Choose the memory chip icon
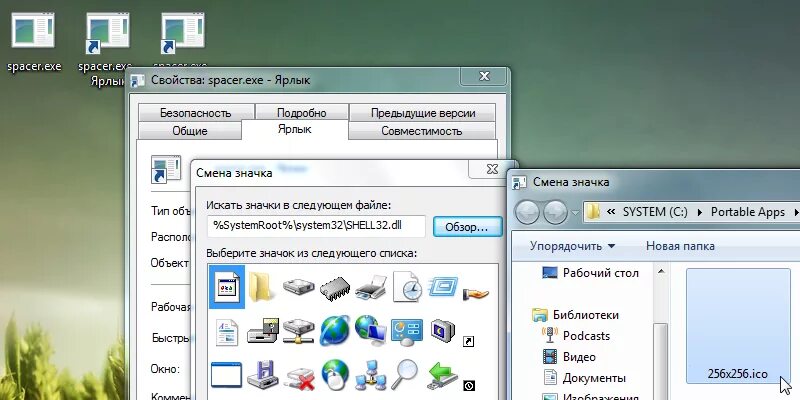The image size is (800, 400). [335, 289]
